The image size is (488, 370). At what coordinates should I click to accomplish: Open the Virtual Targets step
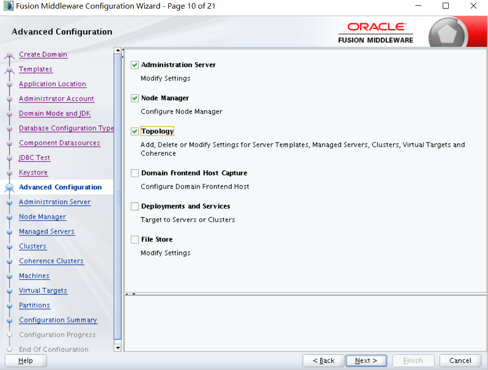point(43,290)
